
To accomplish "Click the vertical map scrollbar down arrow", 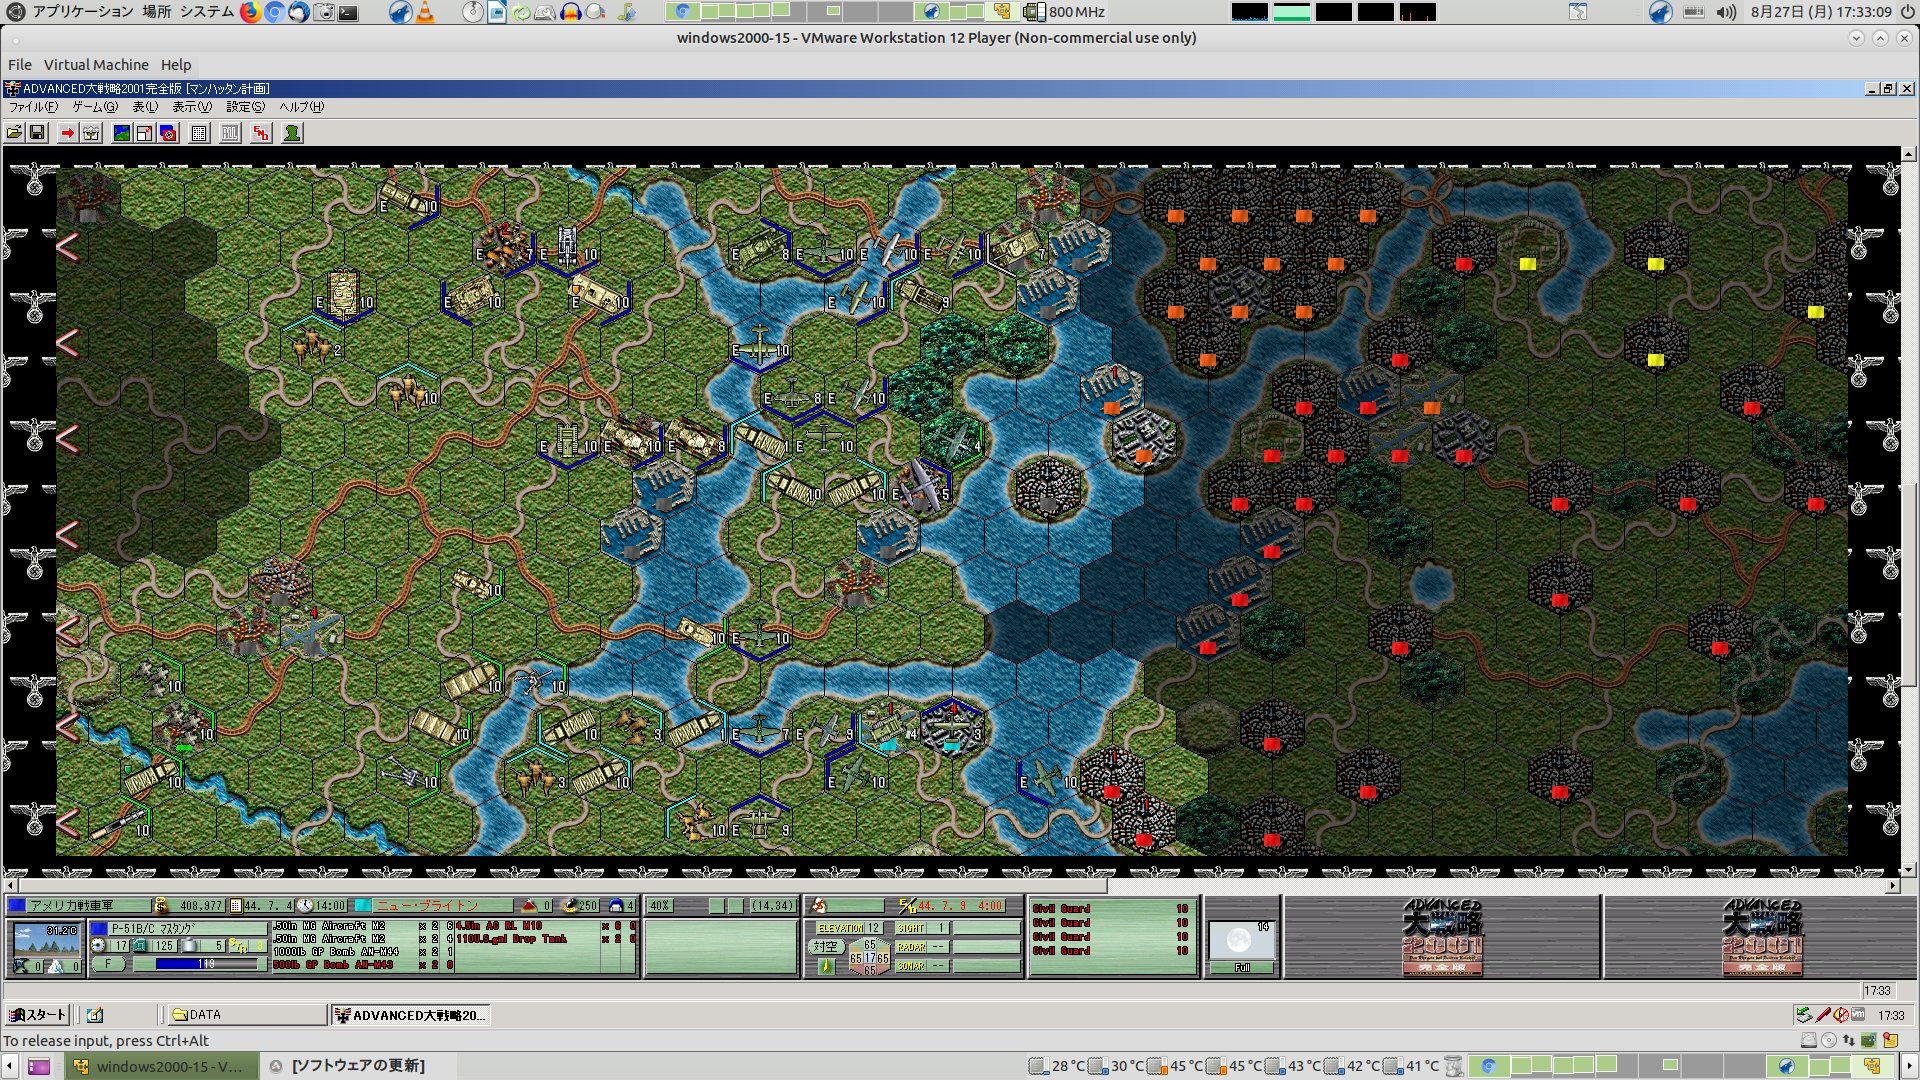I will (x=1909, y=870).
